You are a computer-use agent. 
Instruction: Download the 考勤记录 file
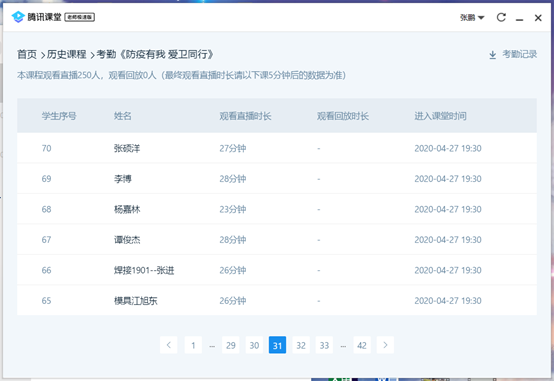pos(519,54)
